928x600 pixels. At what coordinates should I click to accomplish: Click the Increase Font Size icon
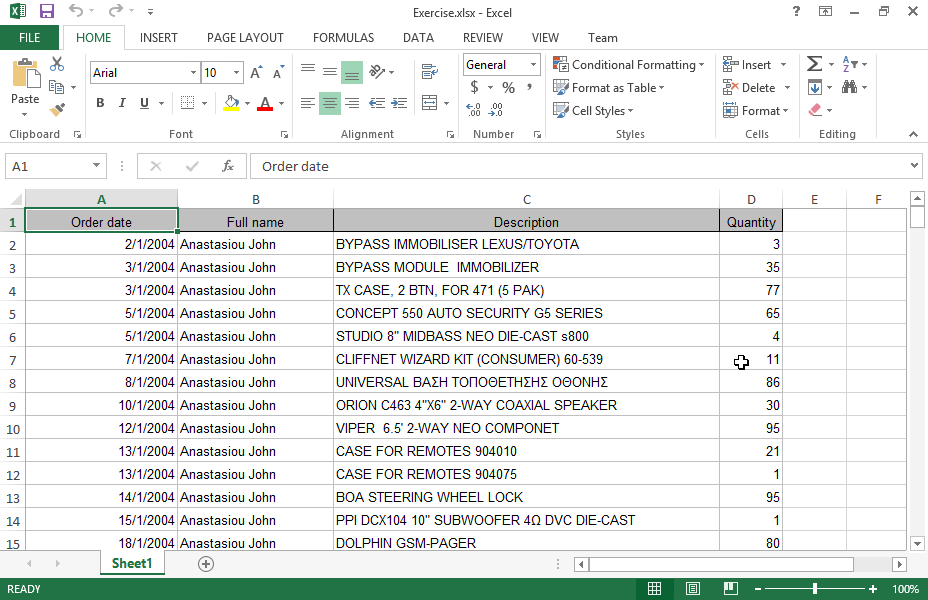pos(256,73)
